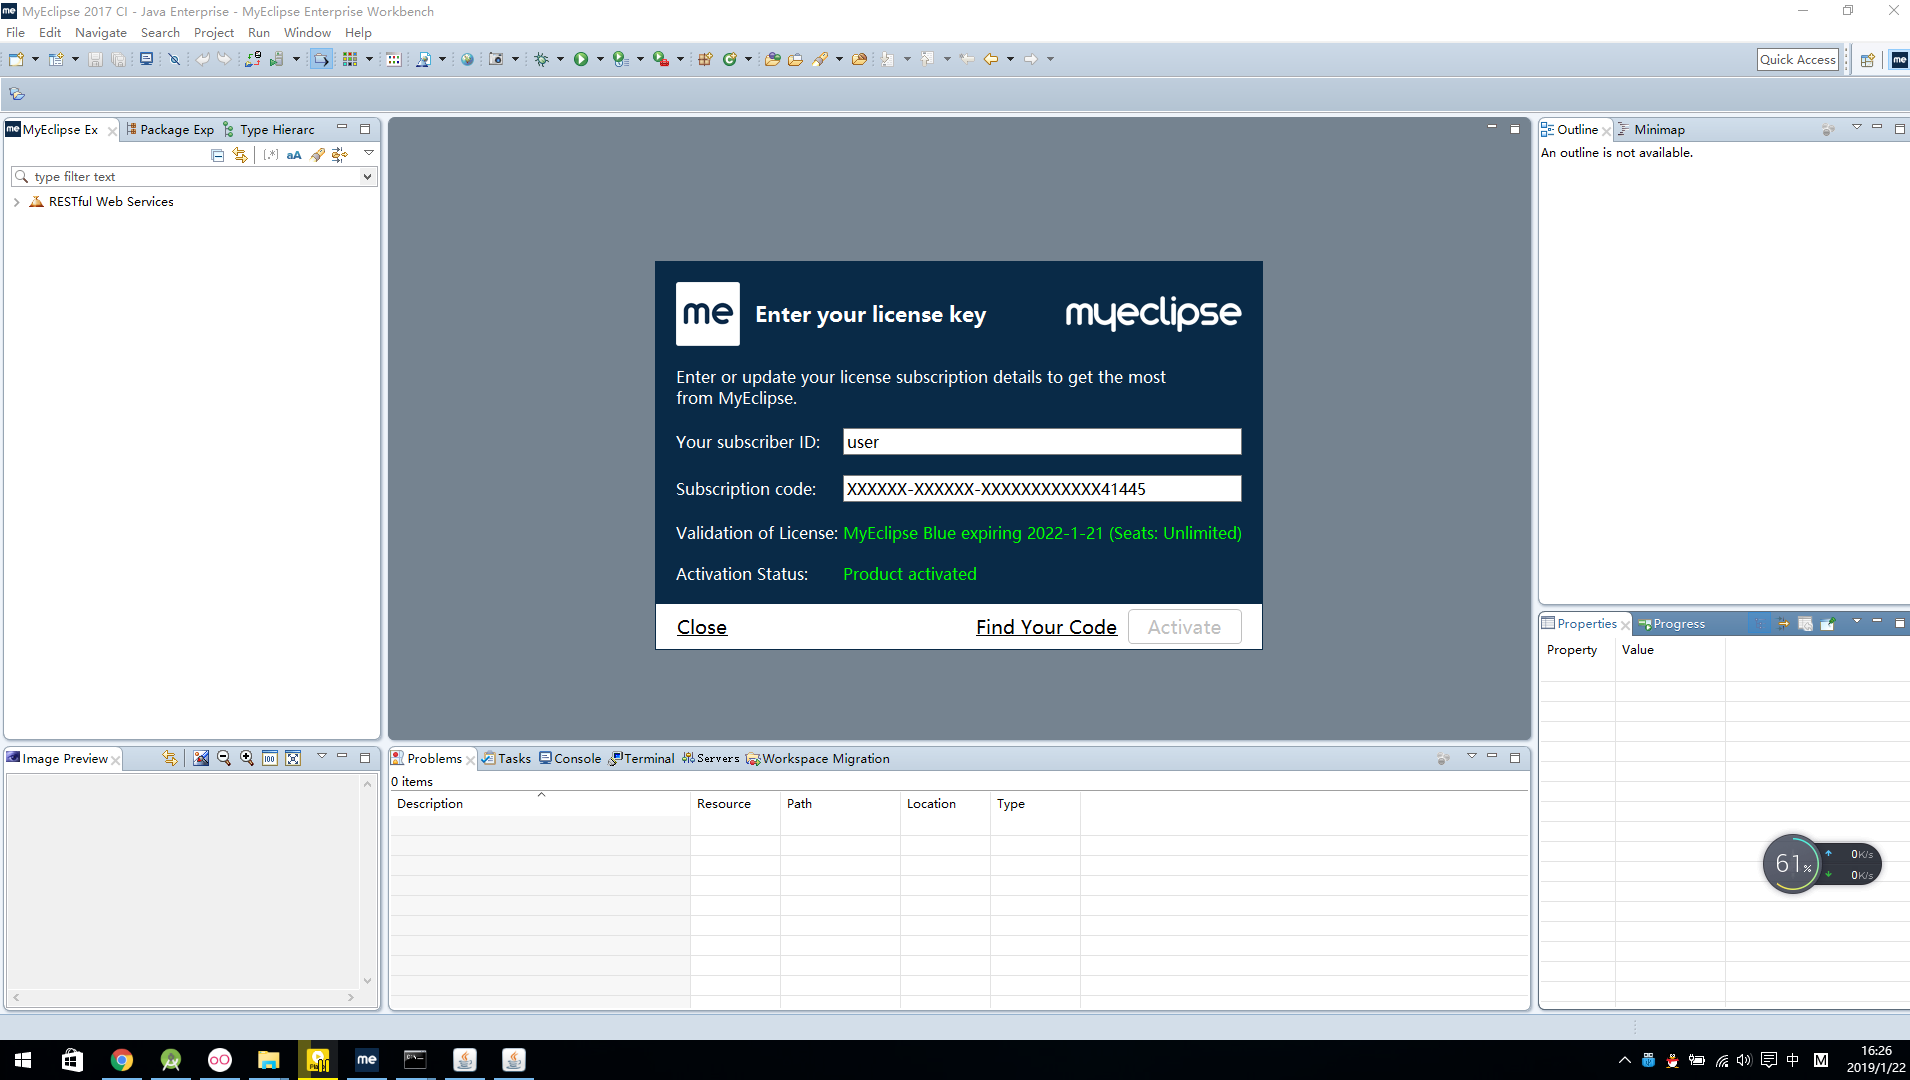Click the subscriber ID input field

tap(1042, 442)
